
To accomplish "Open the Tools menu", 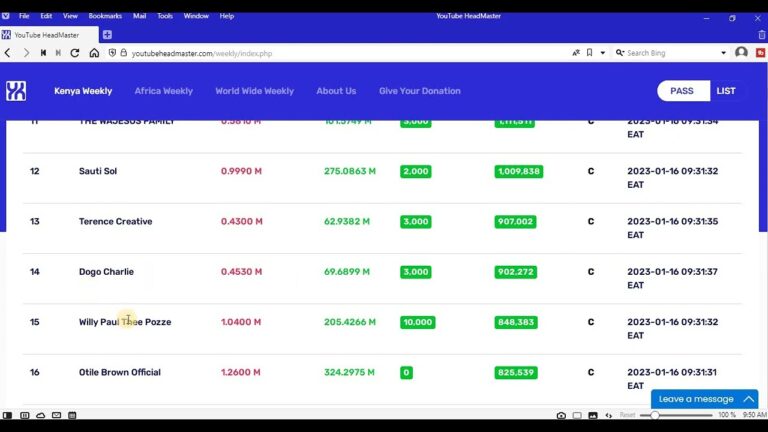I will [165, 16].
